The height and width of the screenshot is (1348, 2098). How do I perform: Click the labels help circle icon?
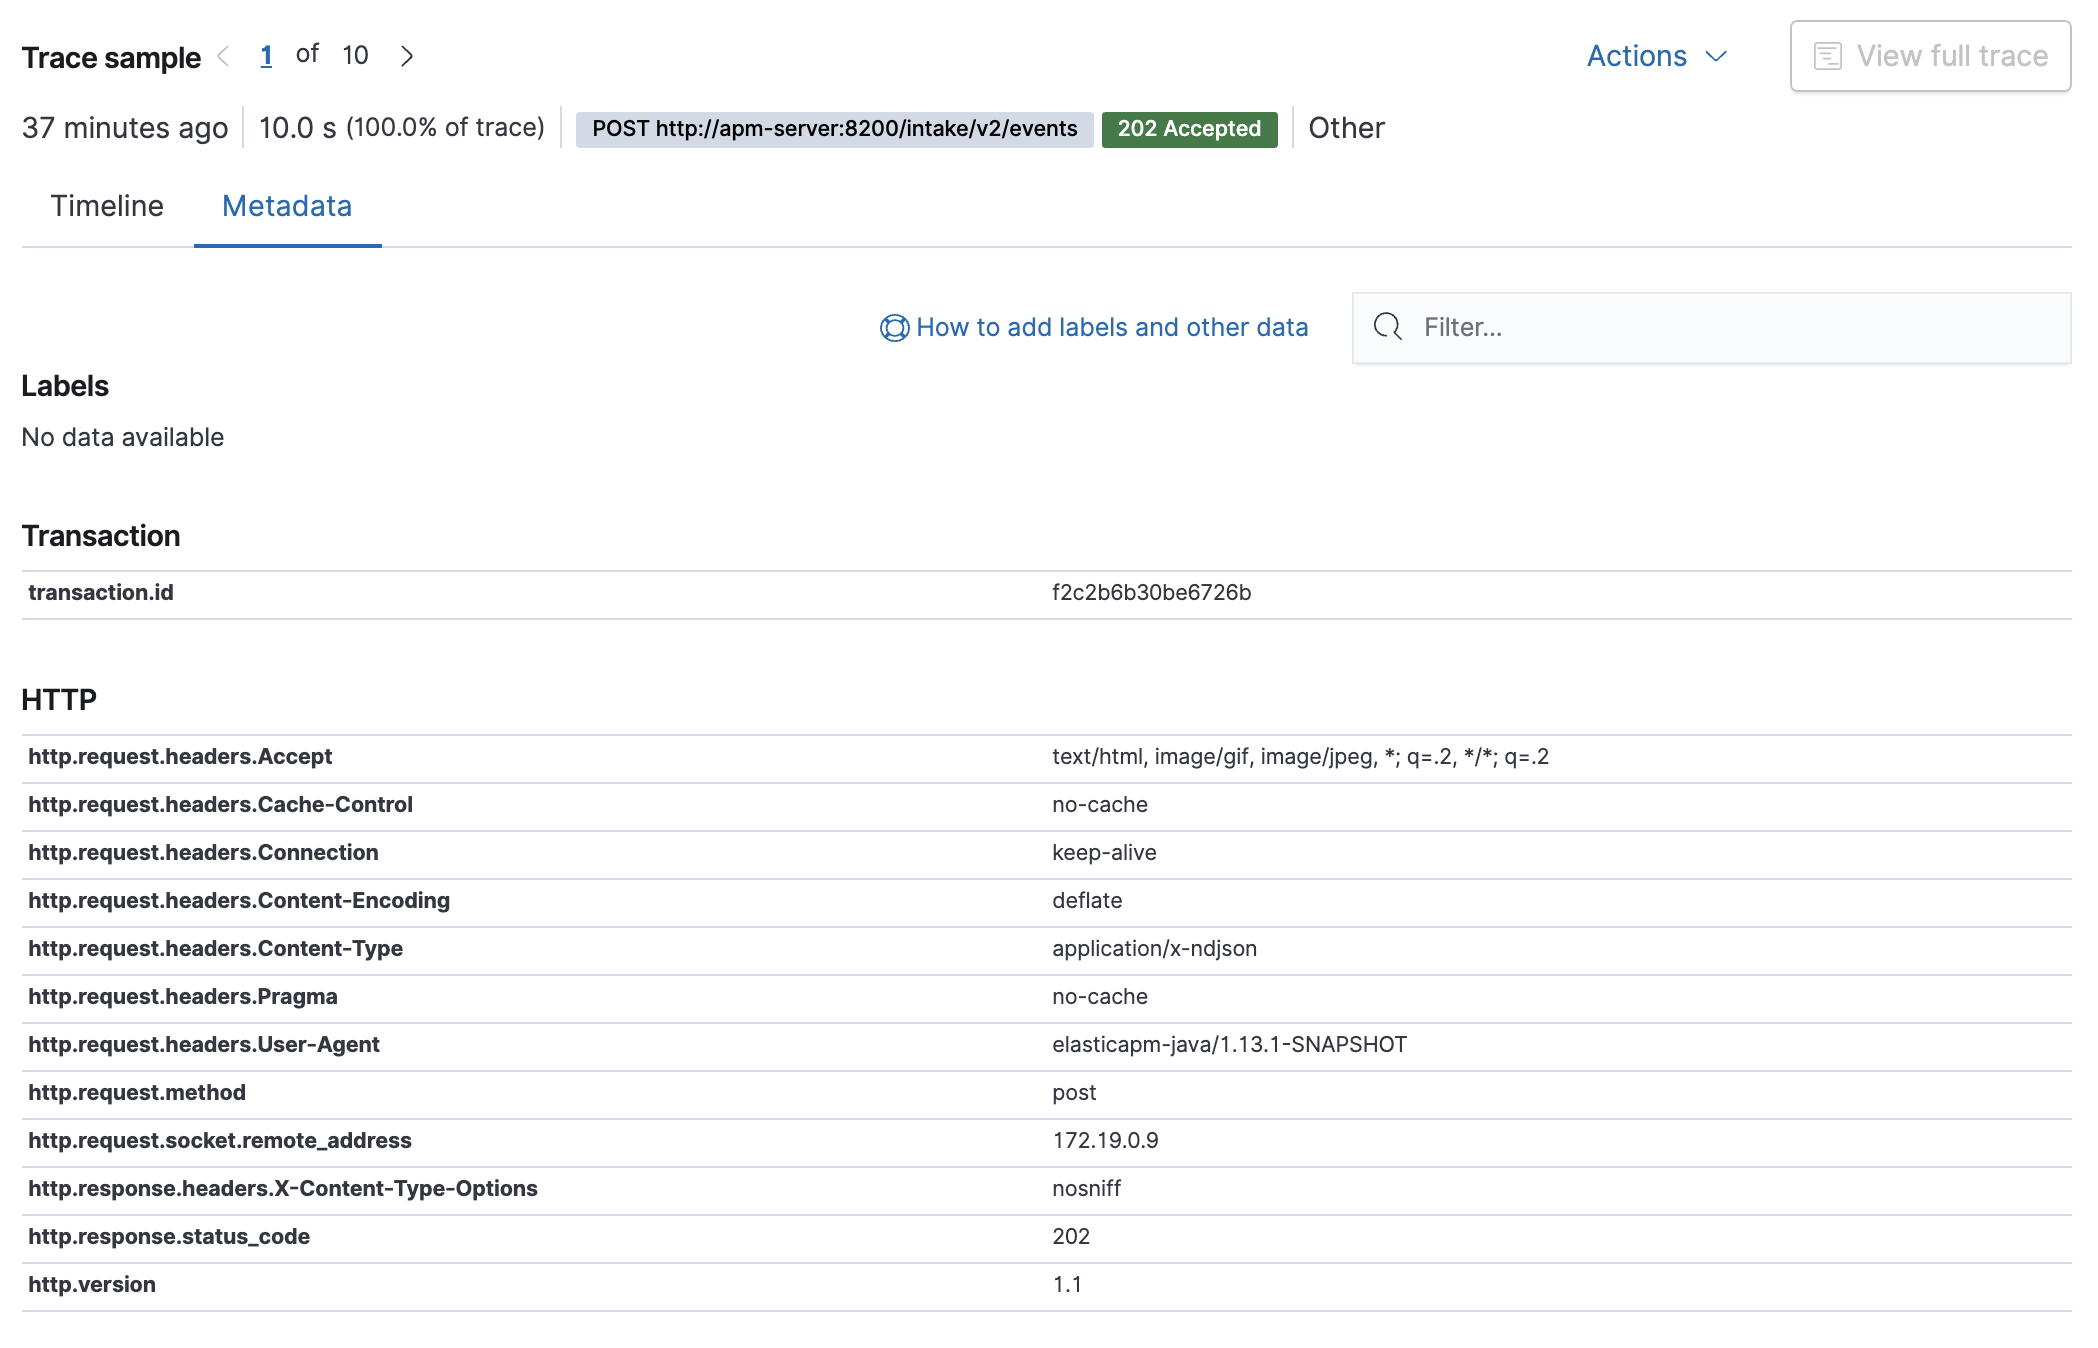[x=890, y=327]
